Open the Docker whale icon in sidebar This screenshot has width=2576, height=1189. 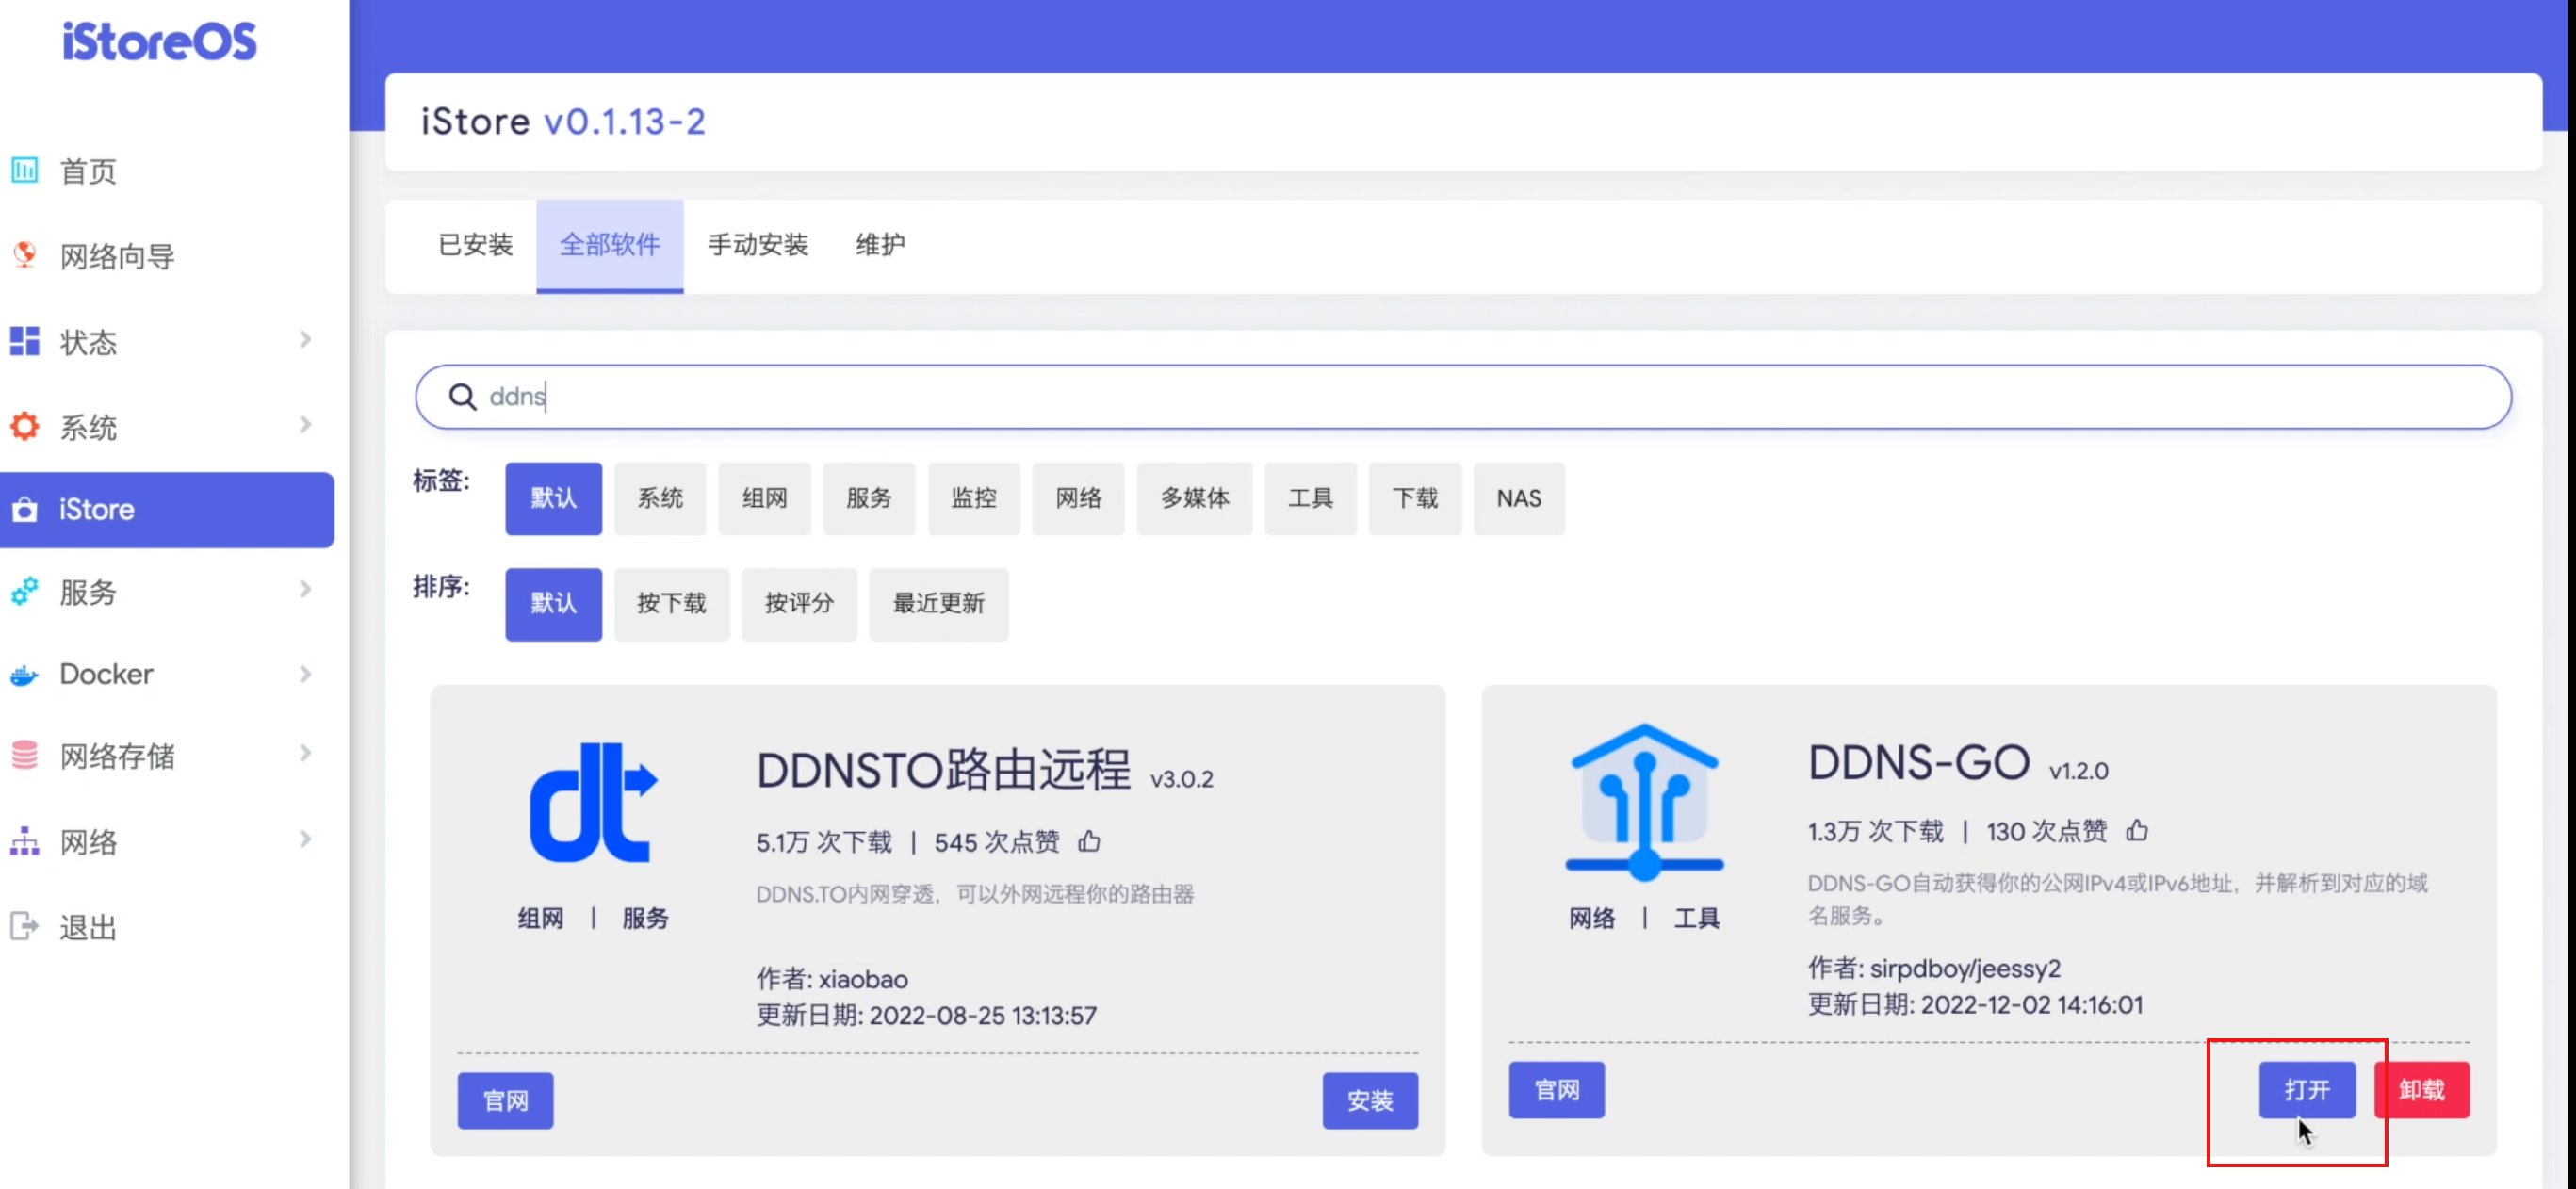25,673
